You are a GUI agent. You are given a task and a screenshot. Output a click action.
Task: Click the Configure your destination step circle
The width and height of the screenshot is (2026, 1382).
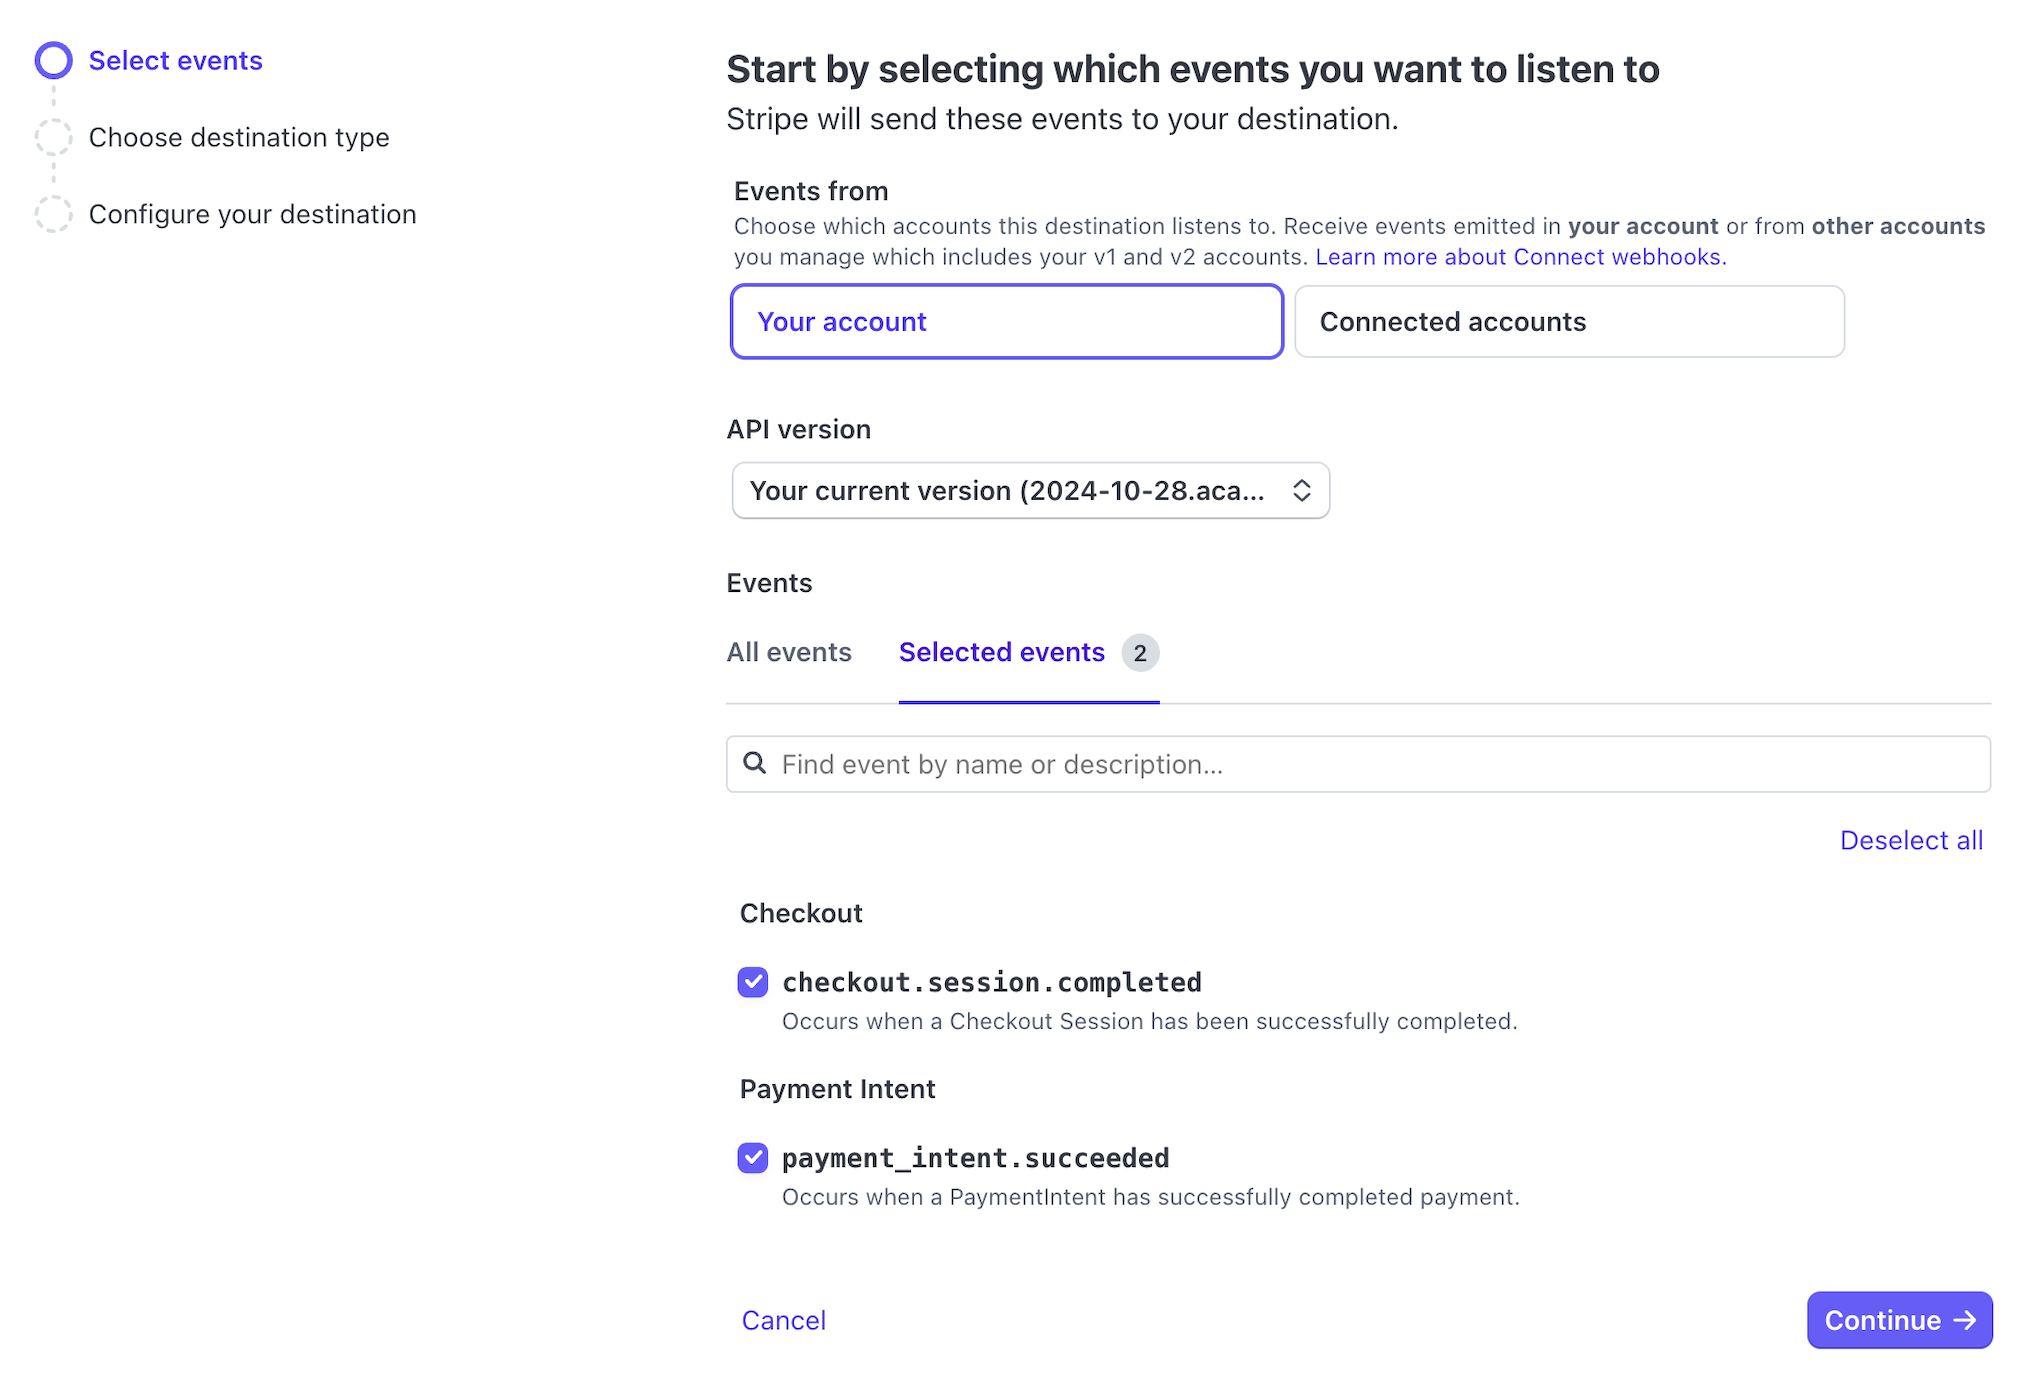(53, 214)
